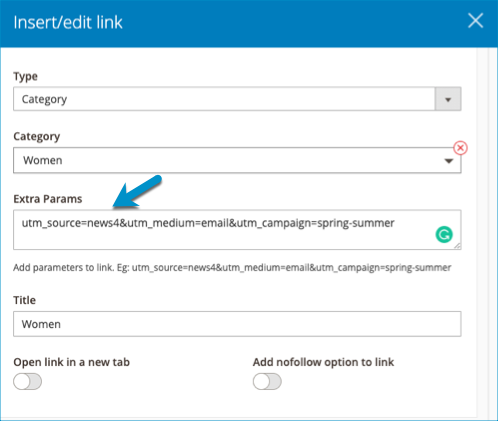
Task: Open the Category selector showing Women
Action: pyautogui.click(x=237, y=160)
